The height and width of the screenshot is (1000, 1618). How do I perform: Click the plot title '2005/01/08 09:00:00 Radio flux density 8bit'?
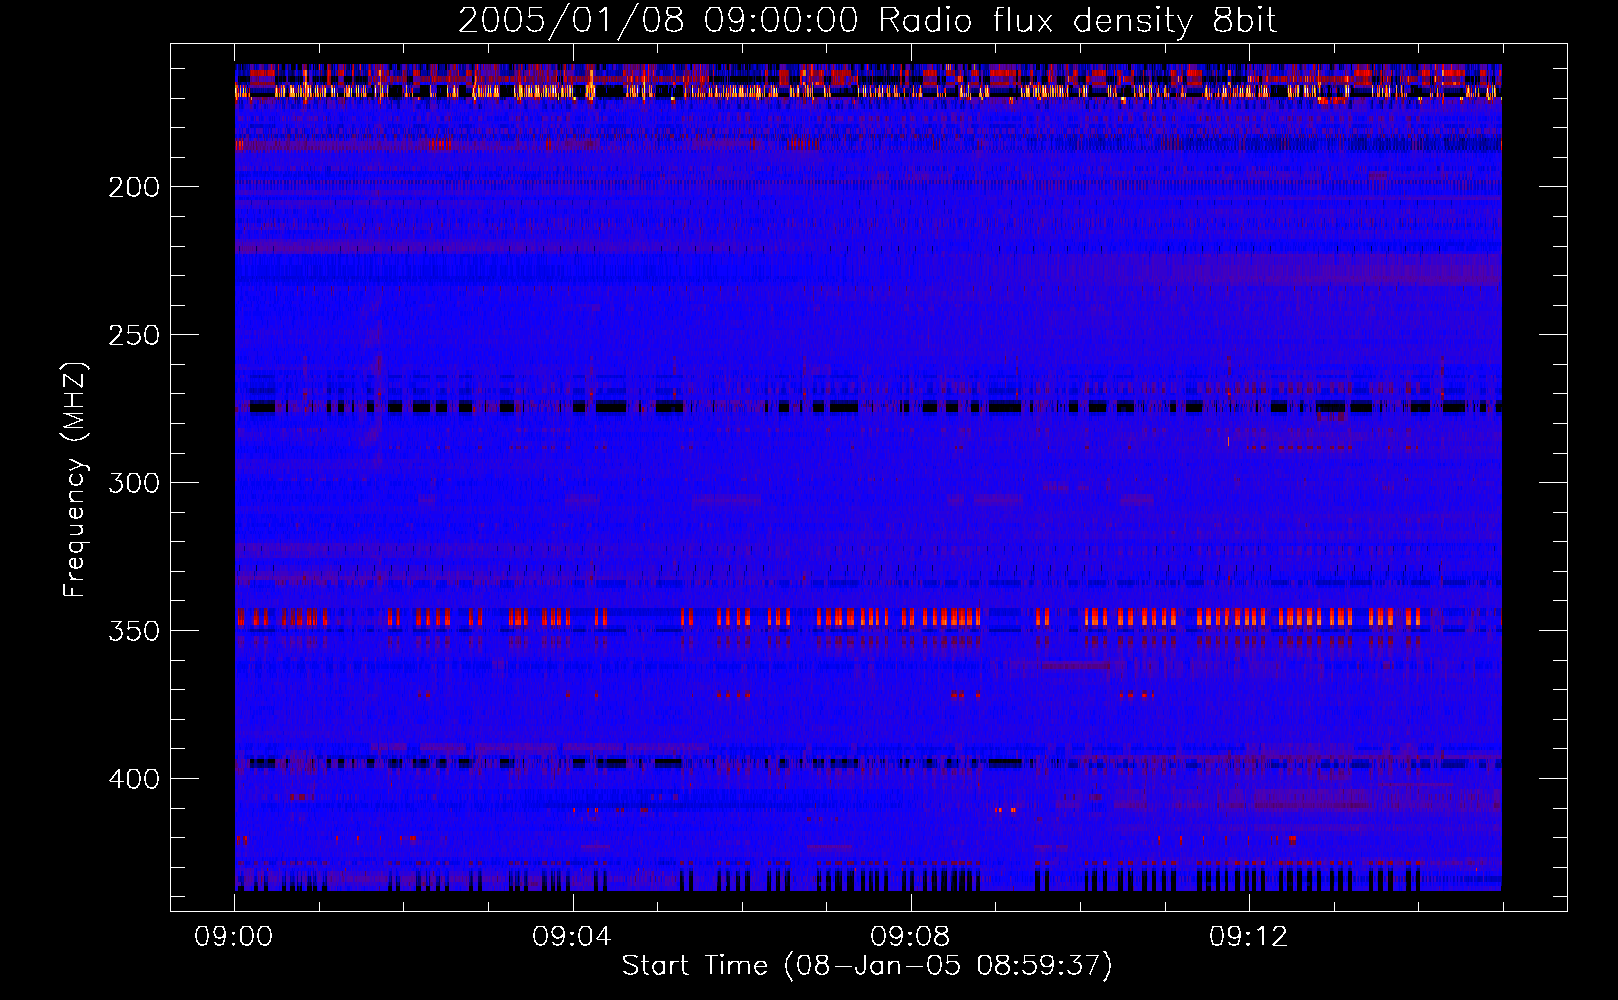867,21
